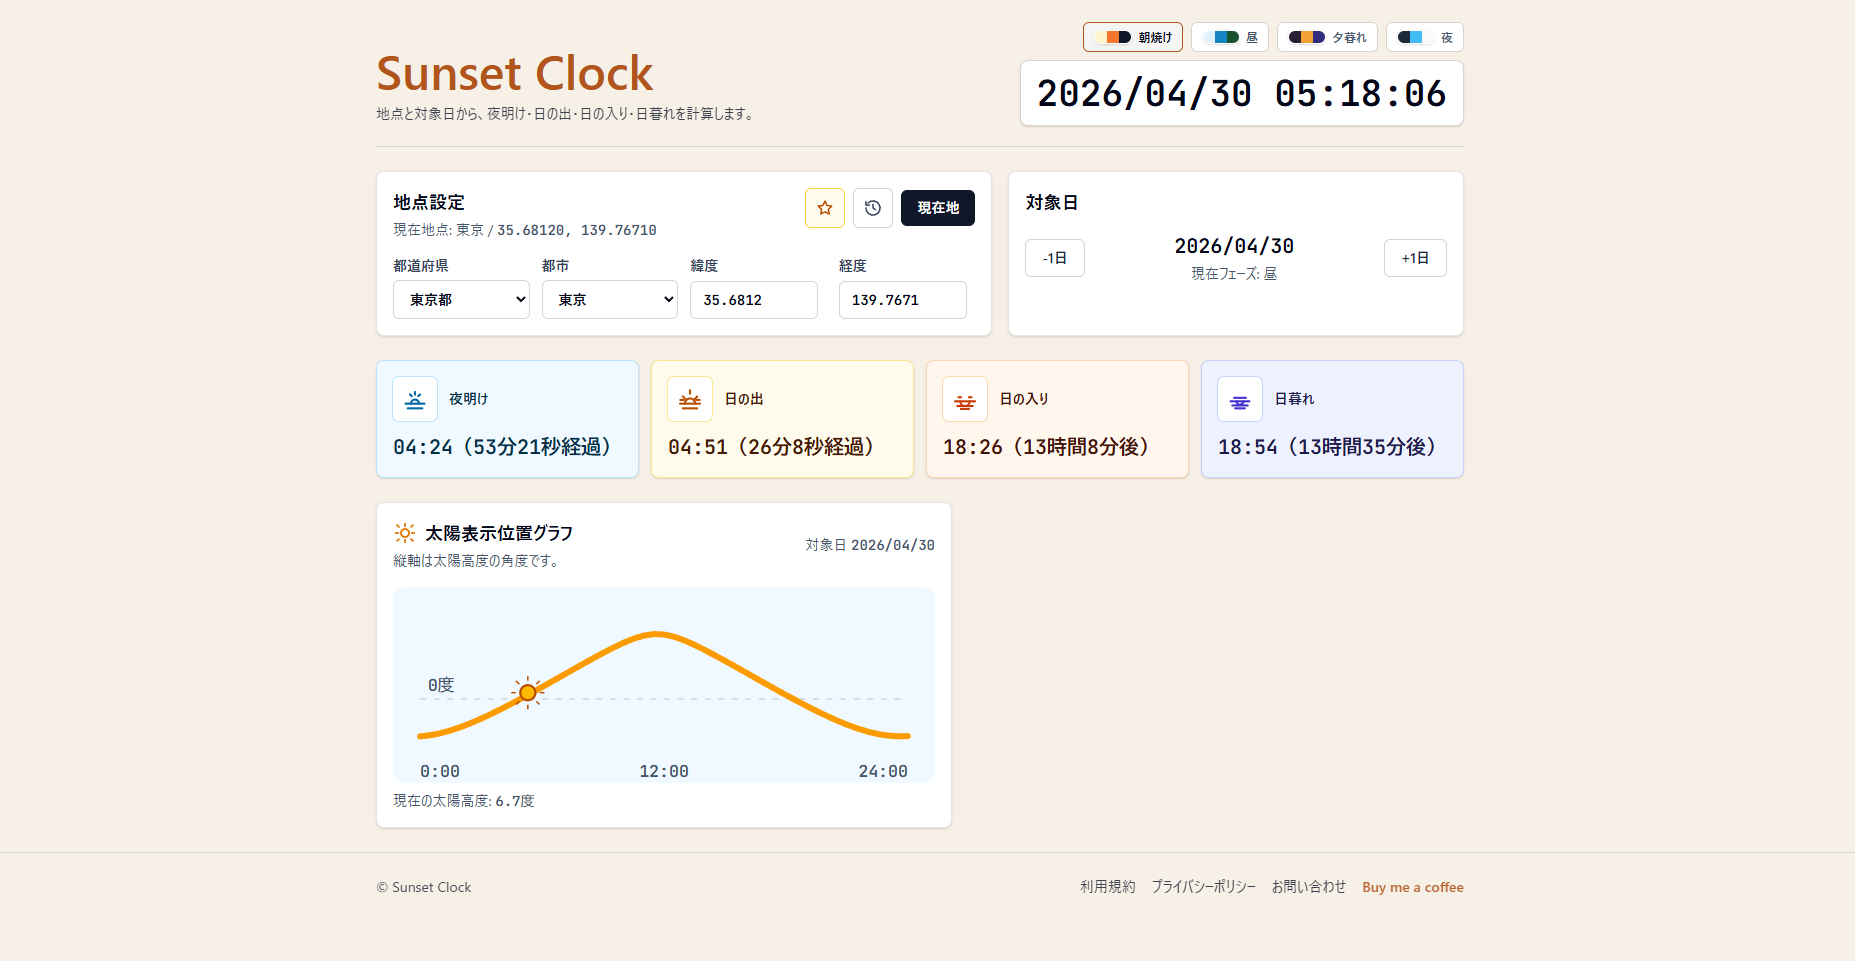Open 利用規約 in the footer menu

tap(1107, 886)
